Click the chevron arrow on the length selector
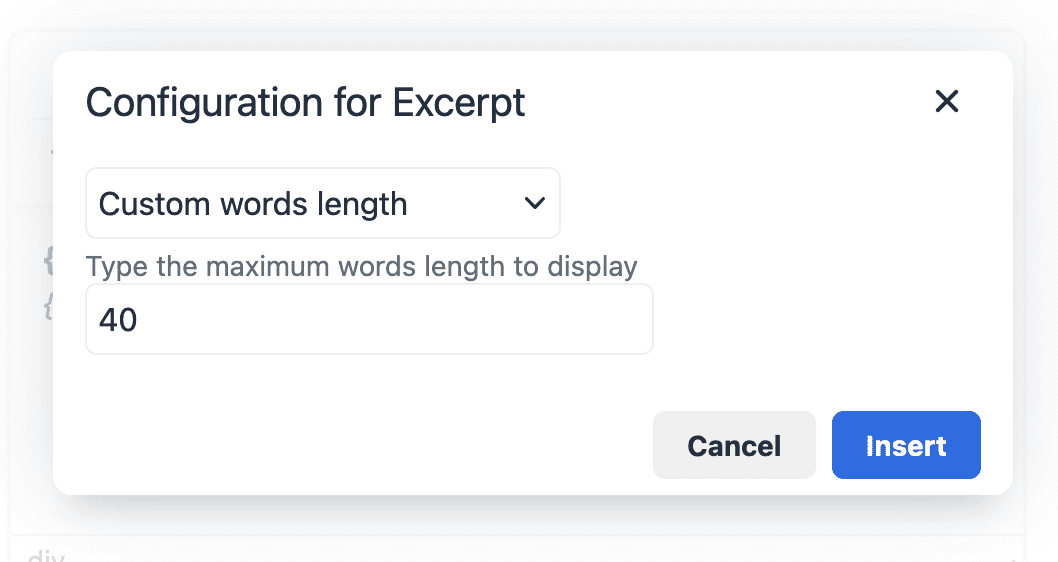The width and height of the screenshot is (1058, 562). 535,204
